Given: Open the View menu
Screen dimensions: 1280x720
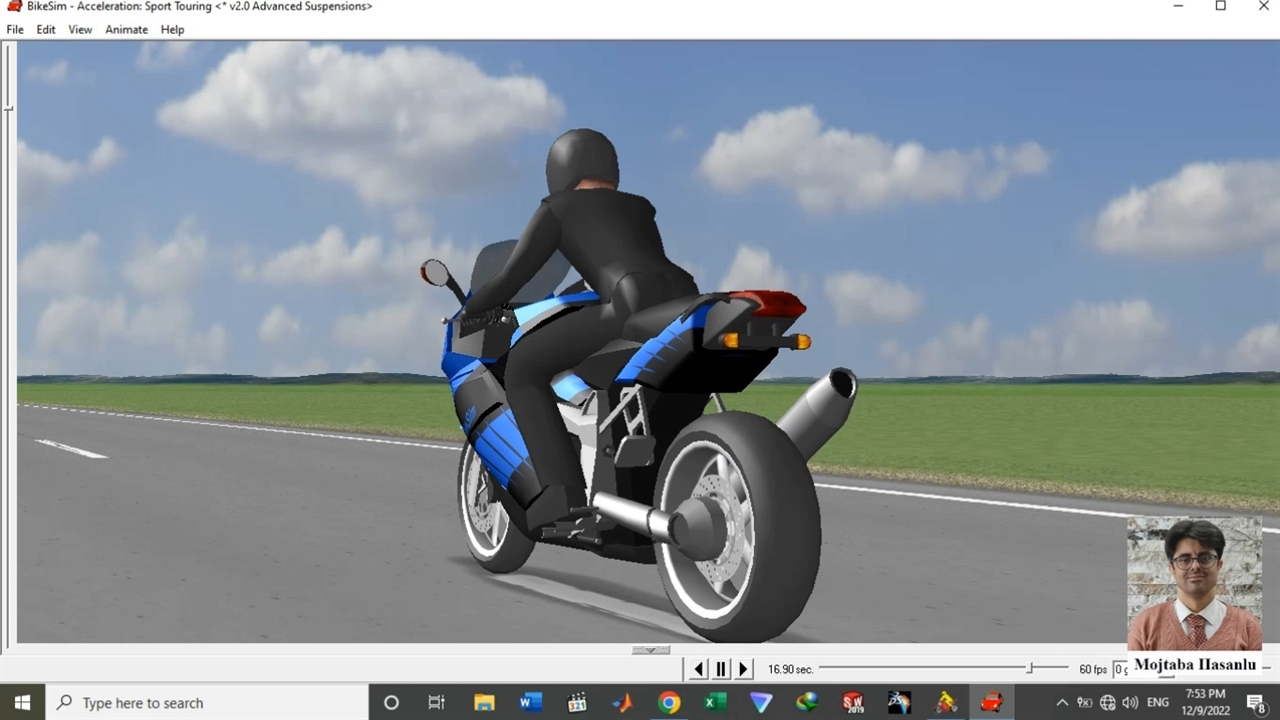Looking at the screenshot, I should click(80, 30).
